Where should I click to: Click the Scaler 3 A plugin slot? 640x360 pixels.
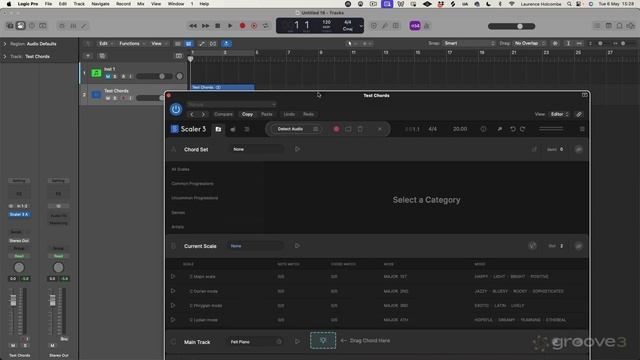point(19,214)
